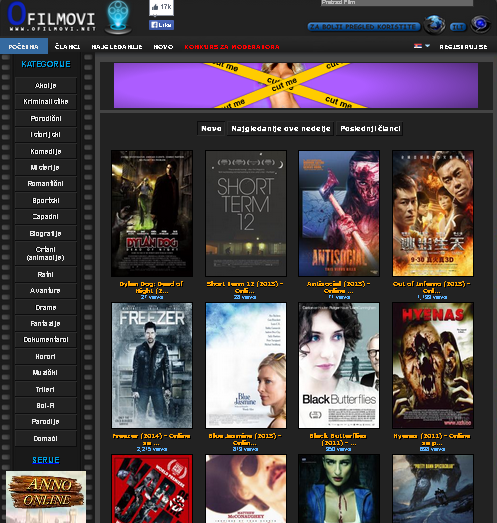
Task: Click the Short Term 12 (2013) title
Action: (245, 287)
